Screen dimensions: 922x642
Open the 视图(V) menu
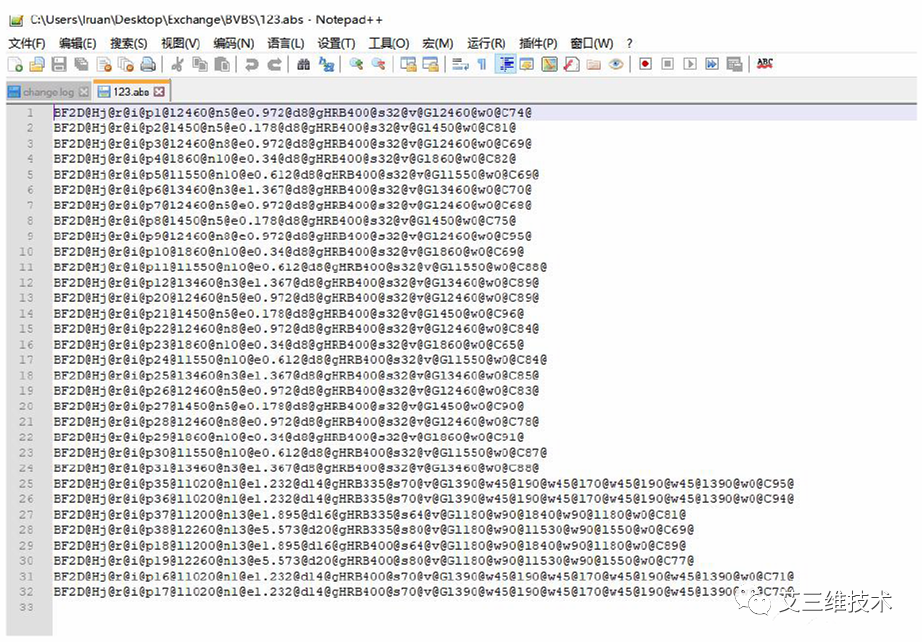[x=181, y=44]
